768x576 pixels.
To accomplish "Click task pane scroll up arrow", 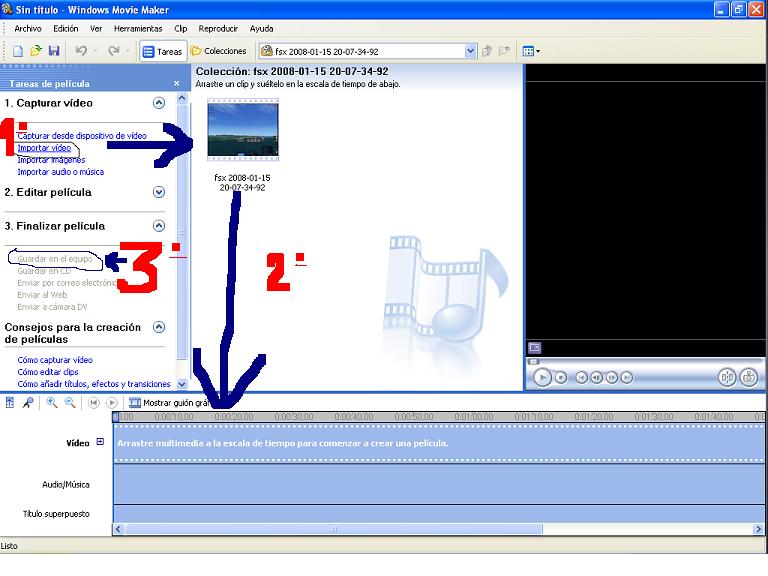I will (182, 98).
